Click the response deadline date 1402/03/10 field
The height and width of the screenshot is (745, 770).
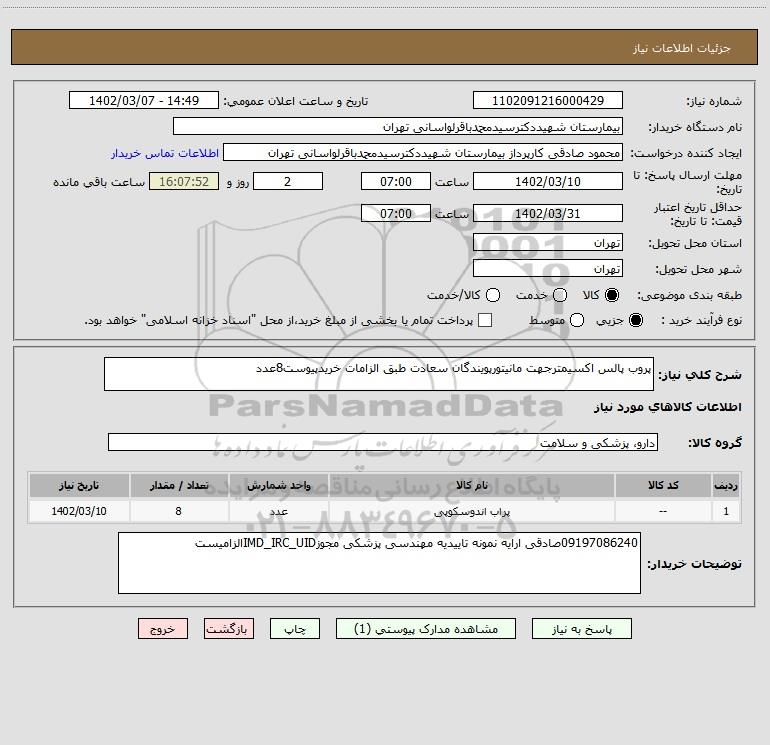coord(548,181)
